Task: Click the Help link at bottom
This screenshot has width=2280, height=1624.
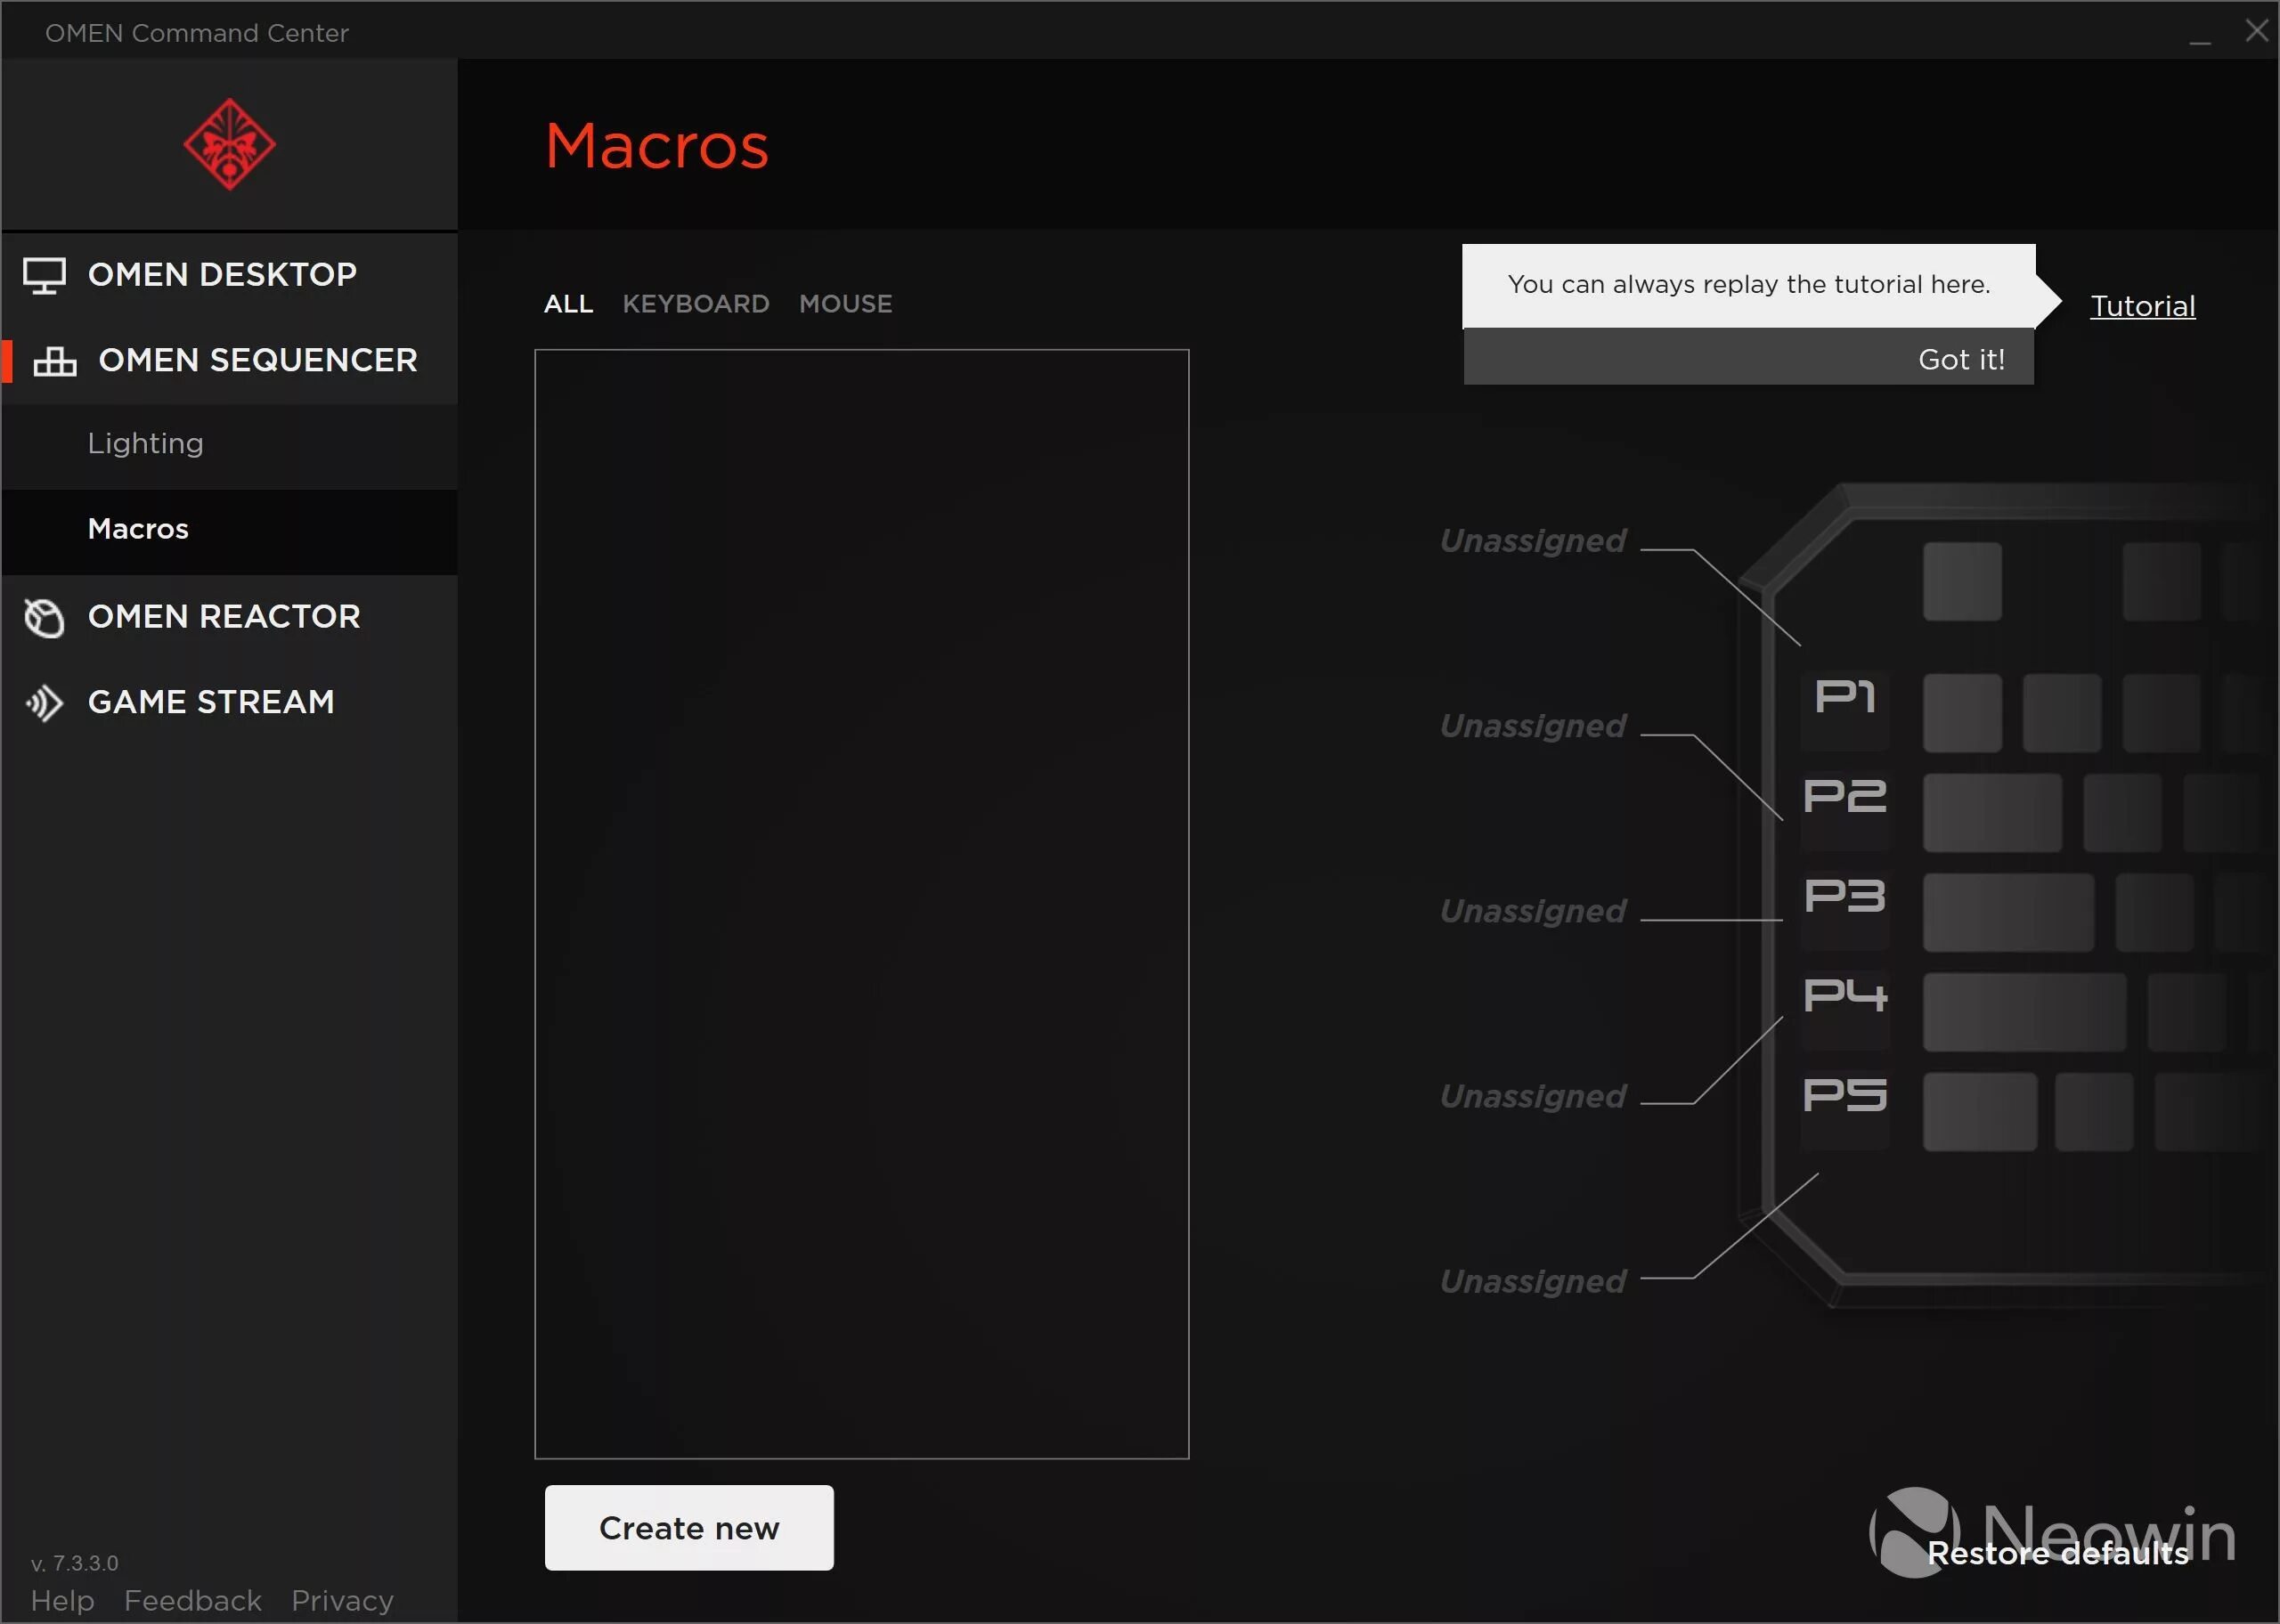Action: coord(61,1601)
